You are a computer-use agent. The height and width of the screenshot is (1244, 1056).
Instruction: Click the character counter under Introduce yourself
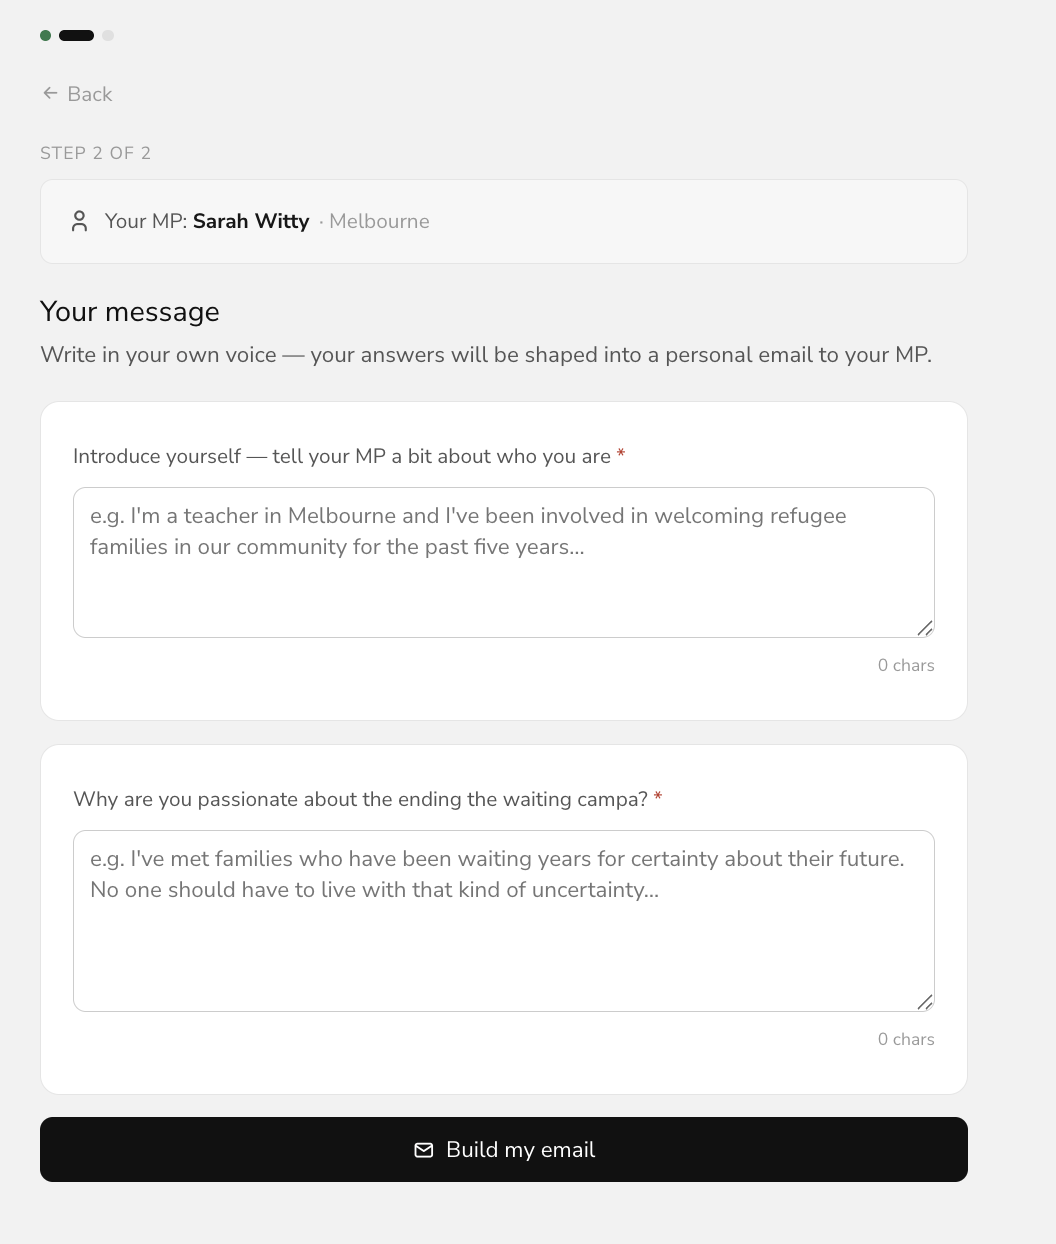[x=906, y=665]
